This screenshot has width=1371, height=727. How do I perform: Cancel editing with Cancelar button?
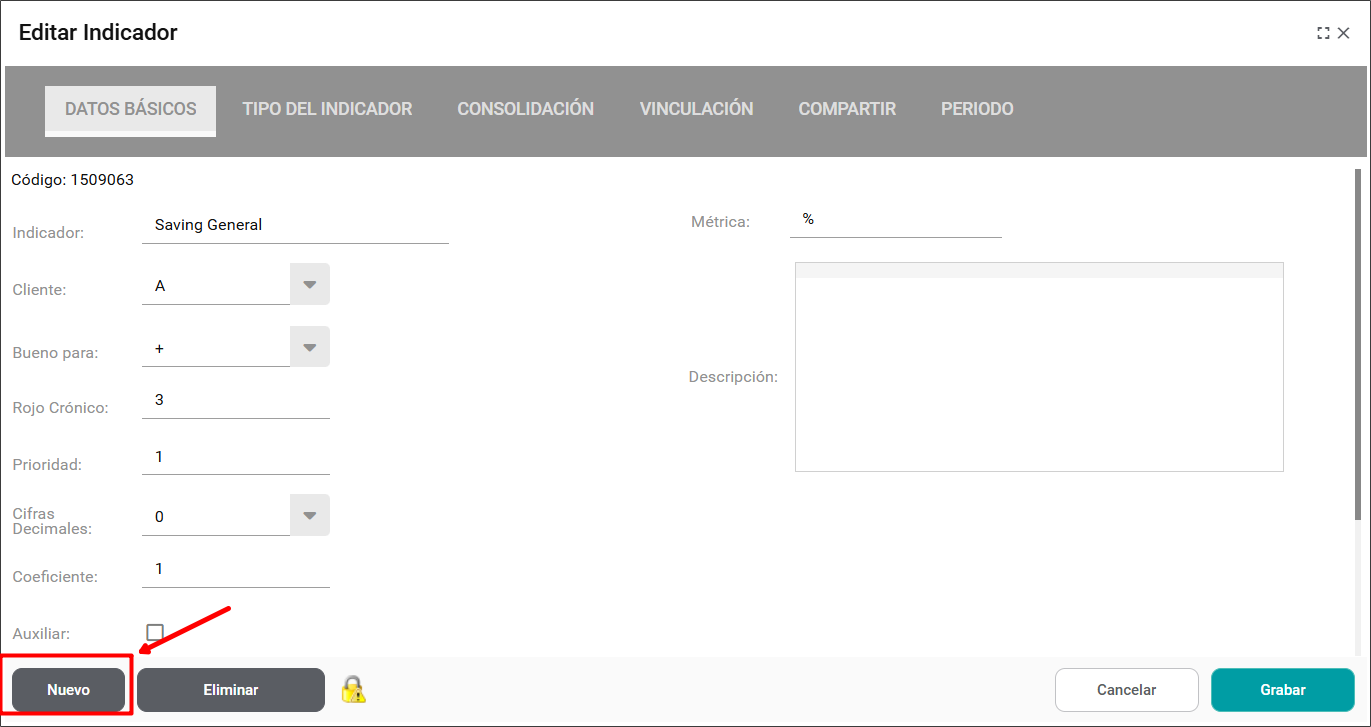[x=1126, y=690]
